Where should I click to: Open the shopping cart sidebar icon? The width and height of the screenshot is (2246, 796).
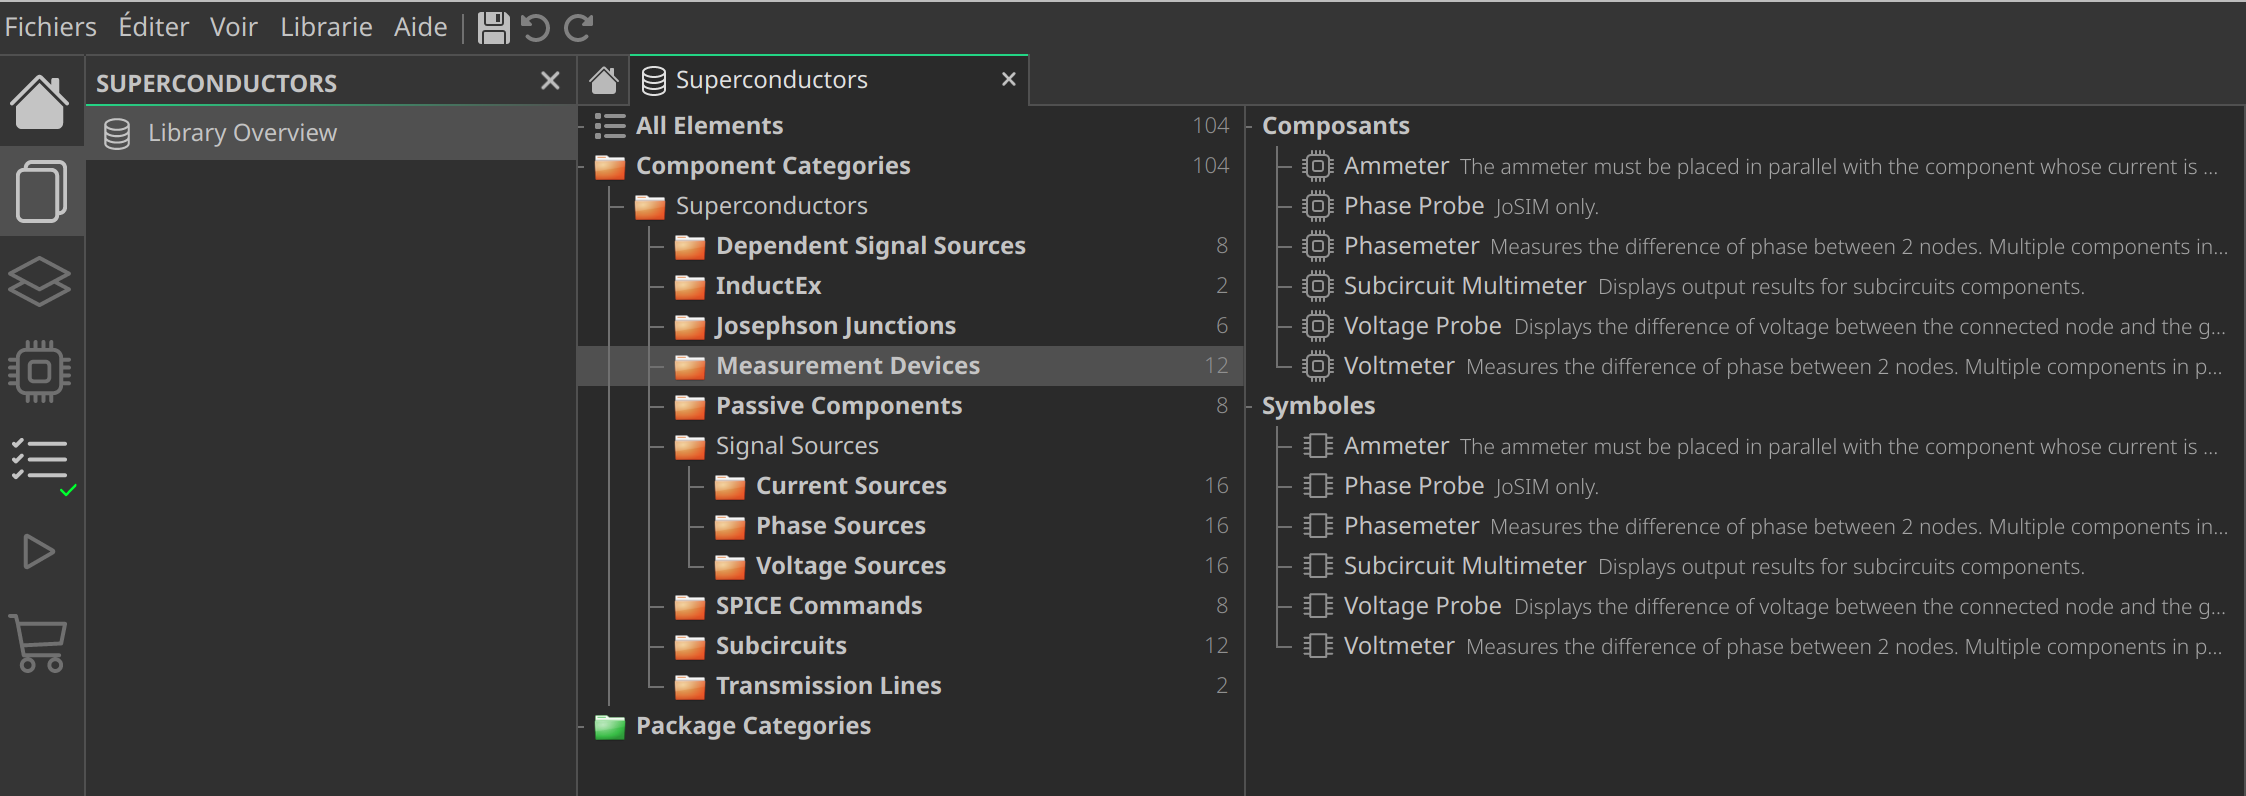click(40, 643)
